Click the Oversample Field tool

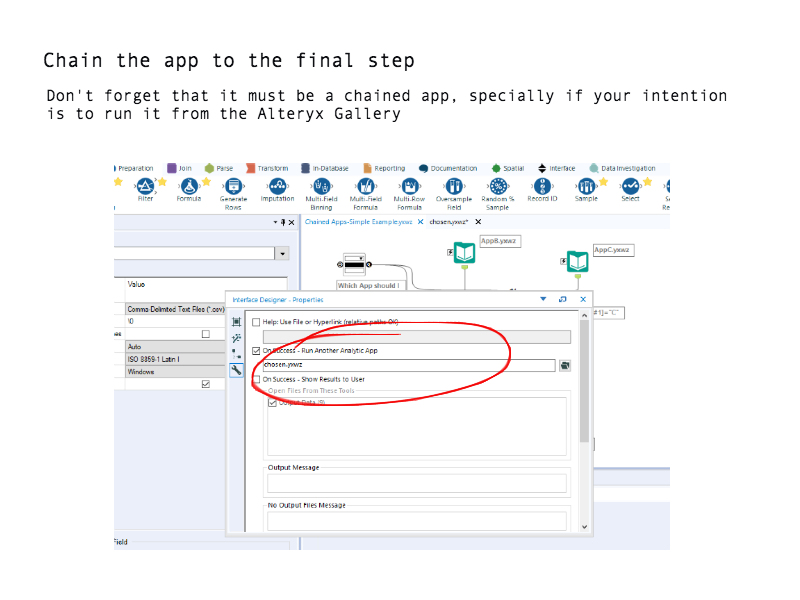pyautogui.click(x=454, y=187)
